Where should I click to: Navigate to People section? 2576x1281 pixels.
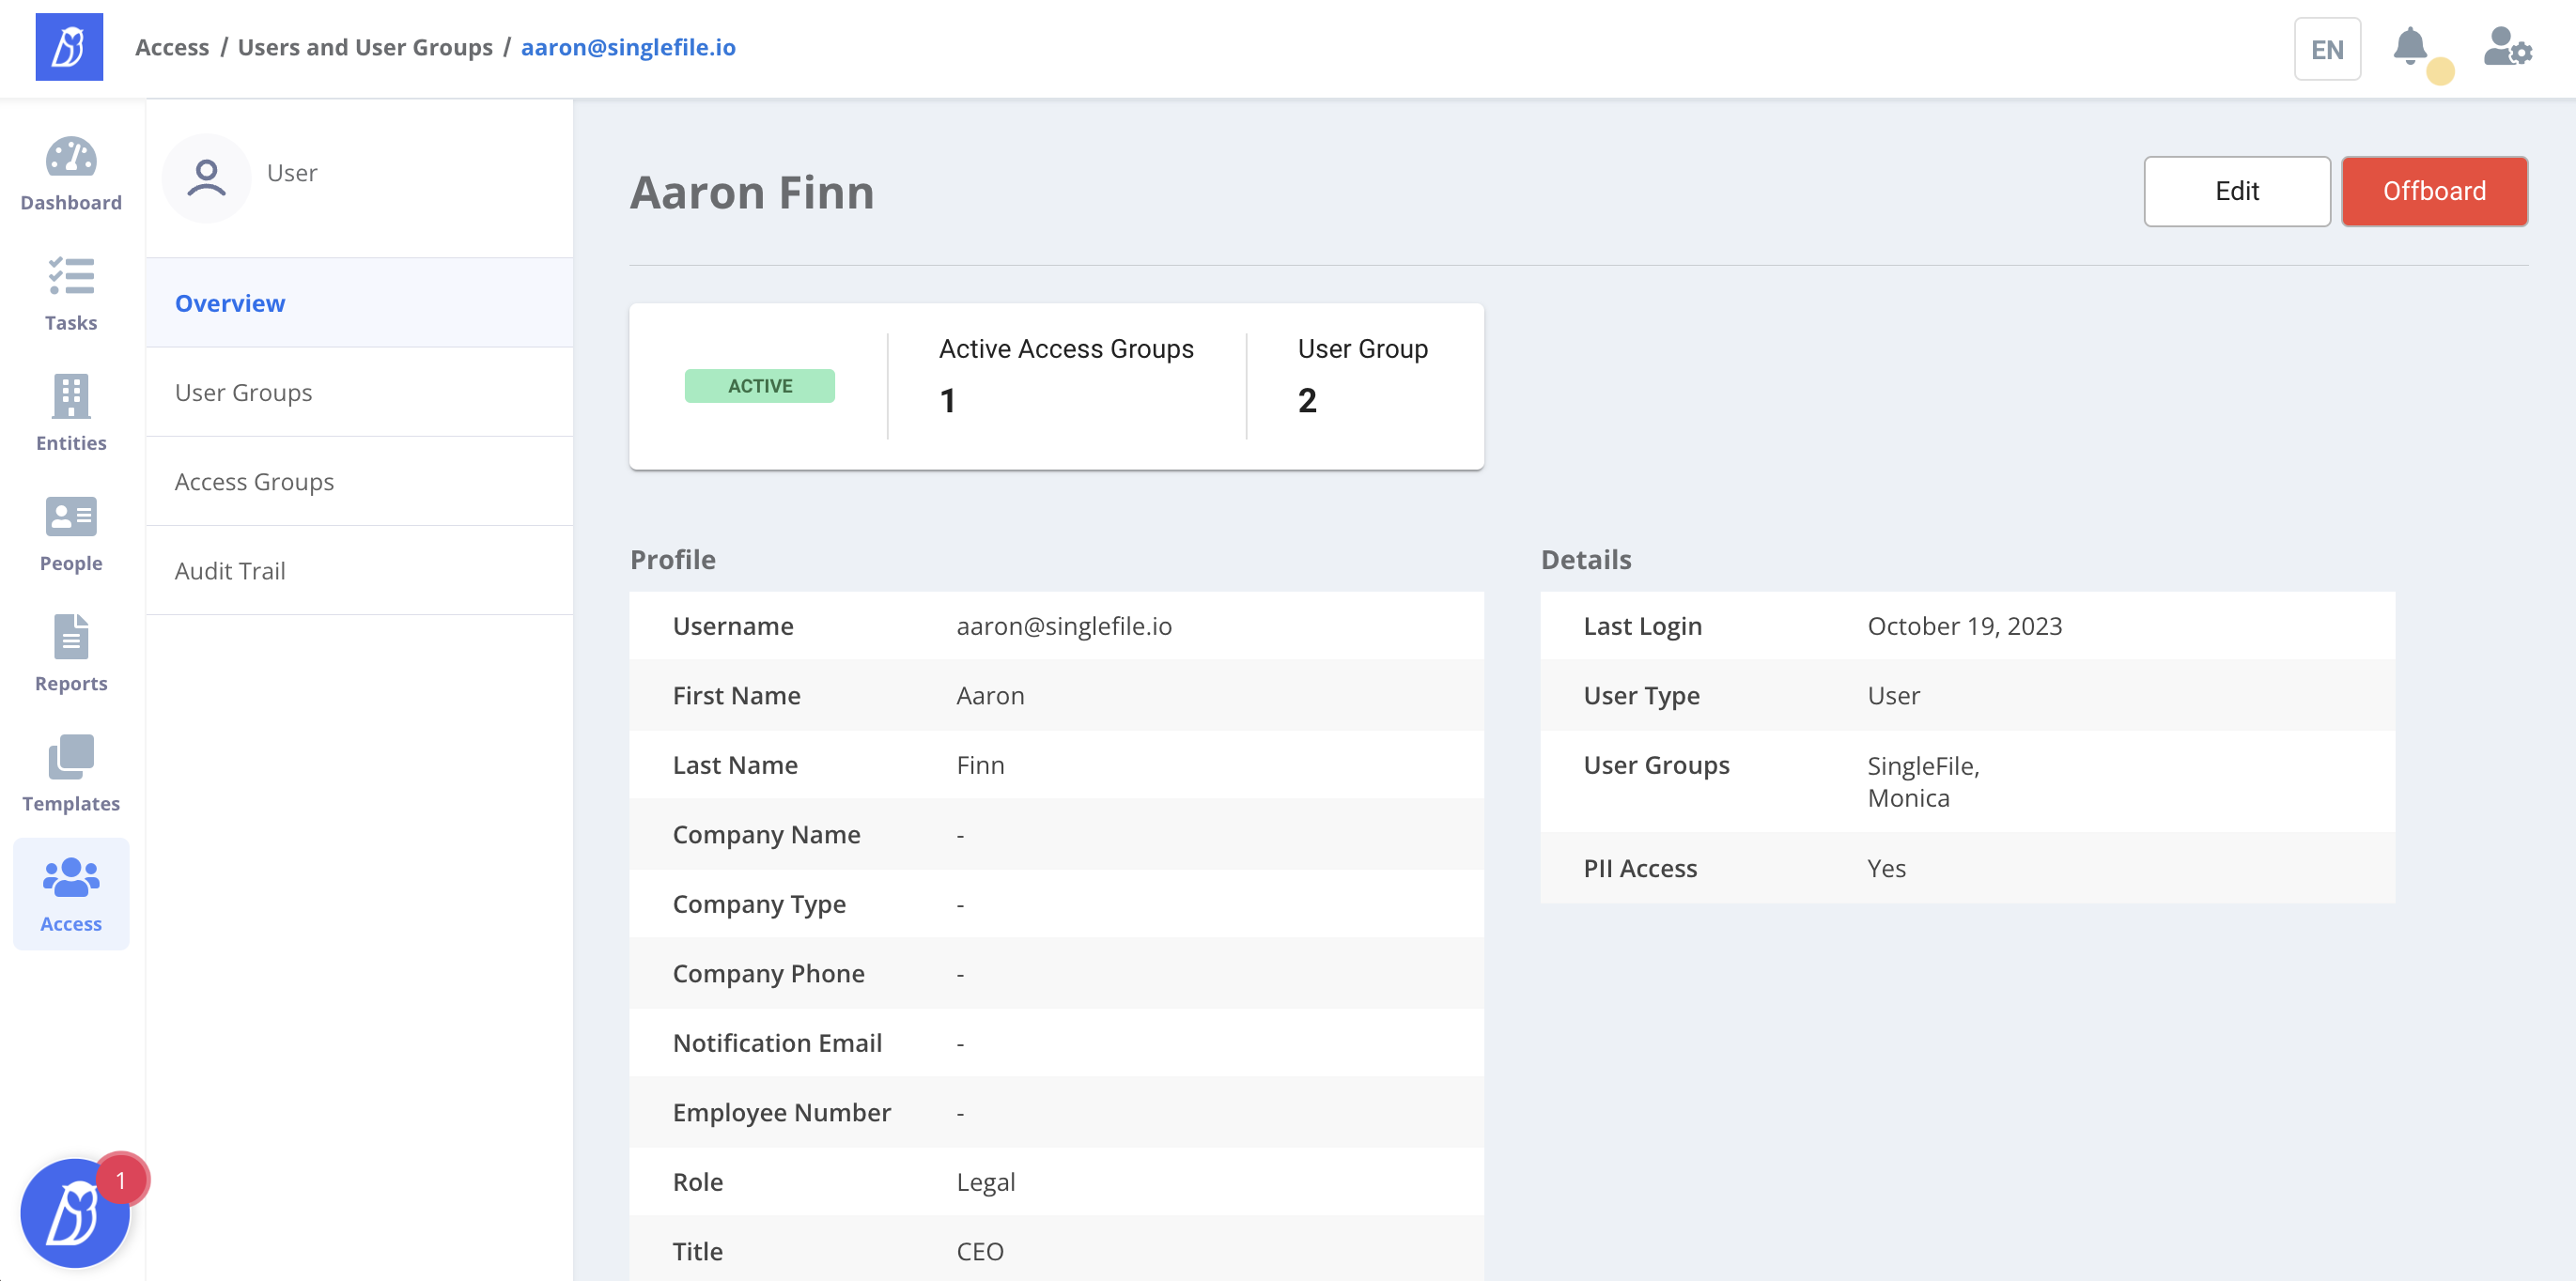click(71, 534)
